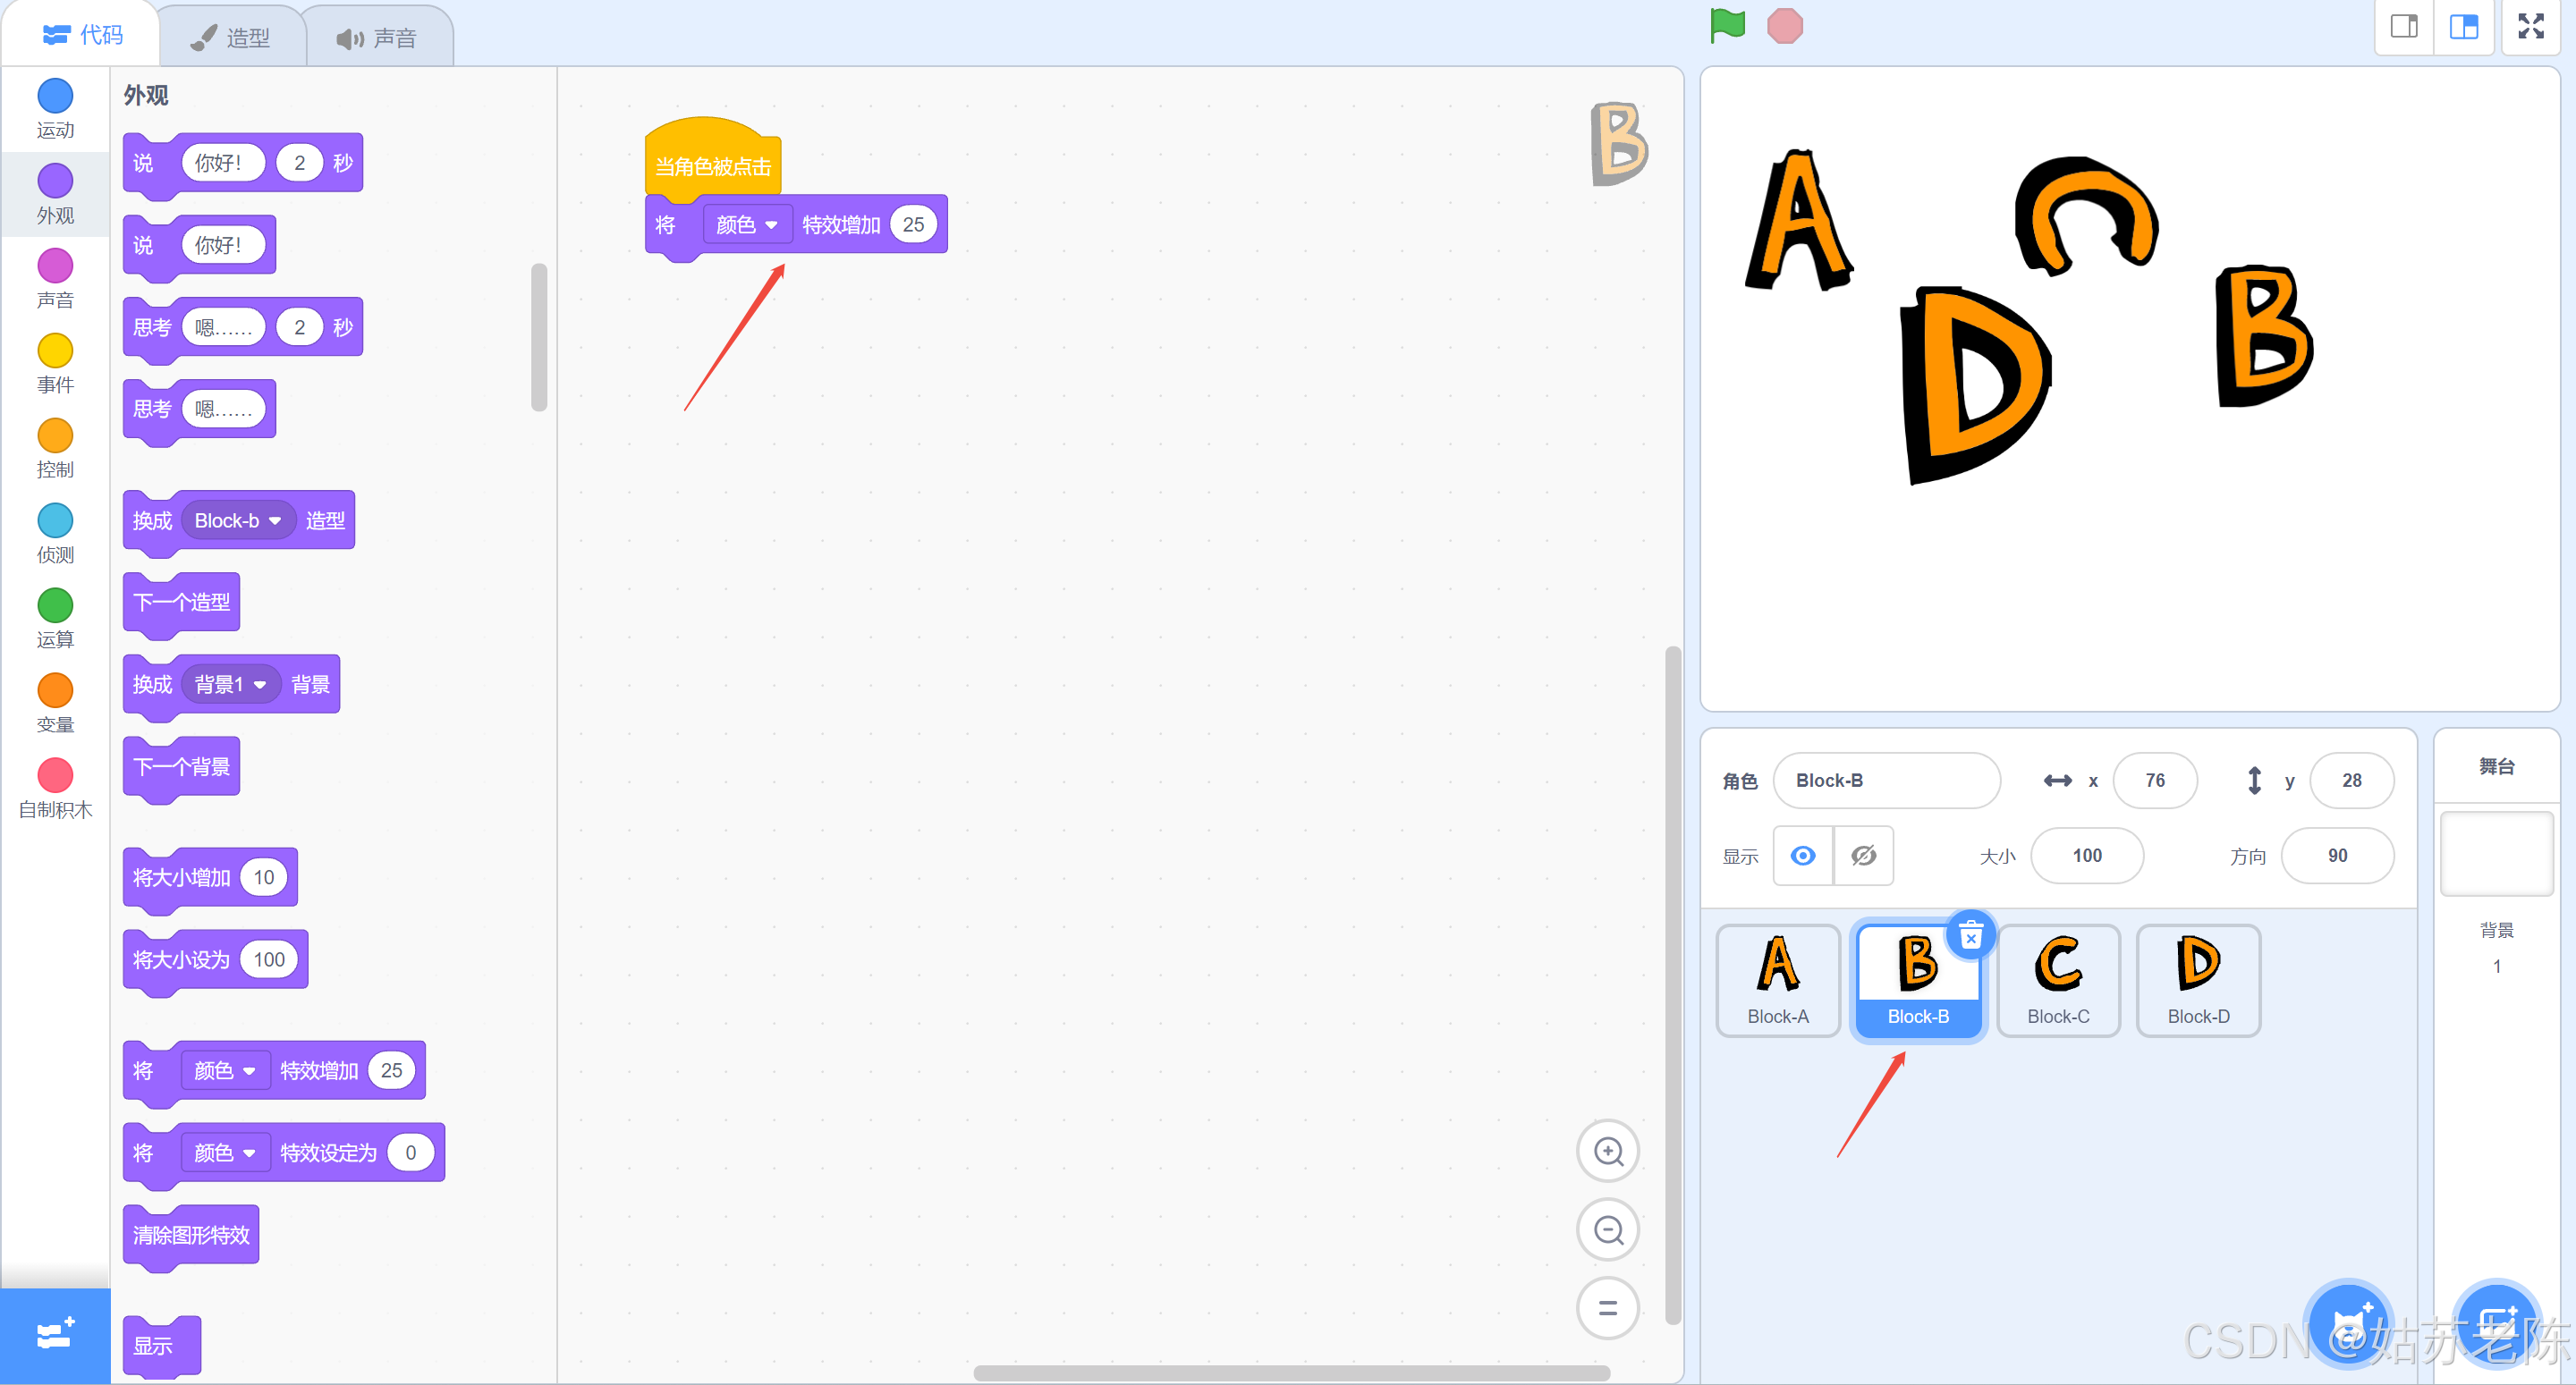Show sprite using the eye icon
Viewport: 2576px width, 1385px height.
coord(1802,856)
